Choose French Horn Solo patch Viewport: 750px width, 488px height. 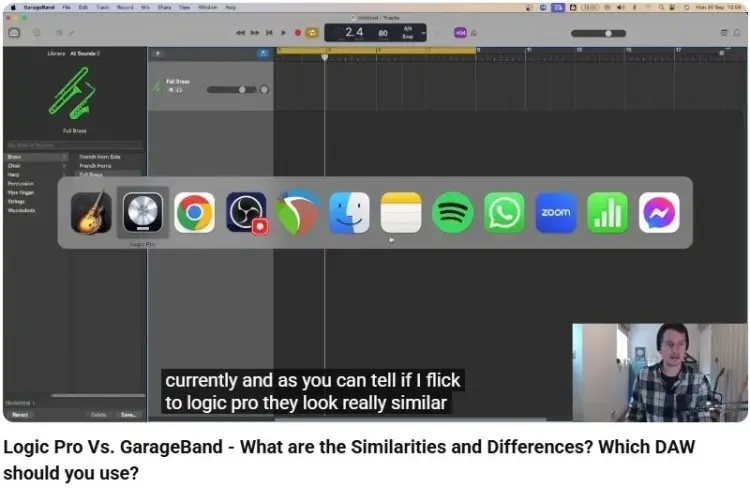tap(100, 157)
